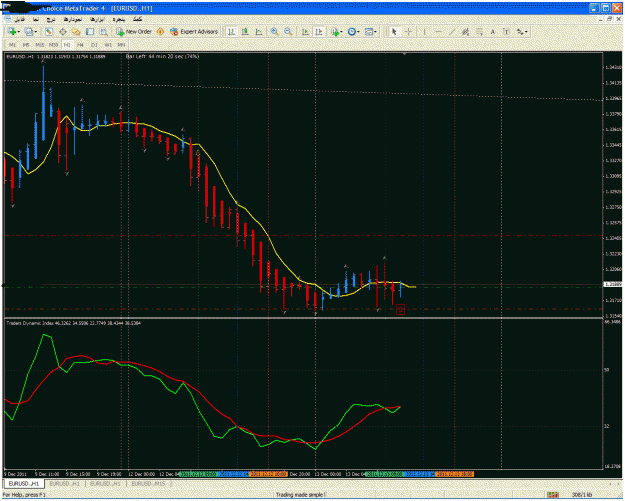
Task: Select the crosshair tool
Action: 408,32
